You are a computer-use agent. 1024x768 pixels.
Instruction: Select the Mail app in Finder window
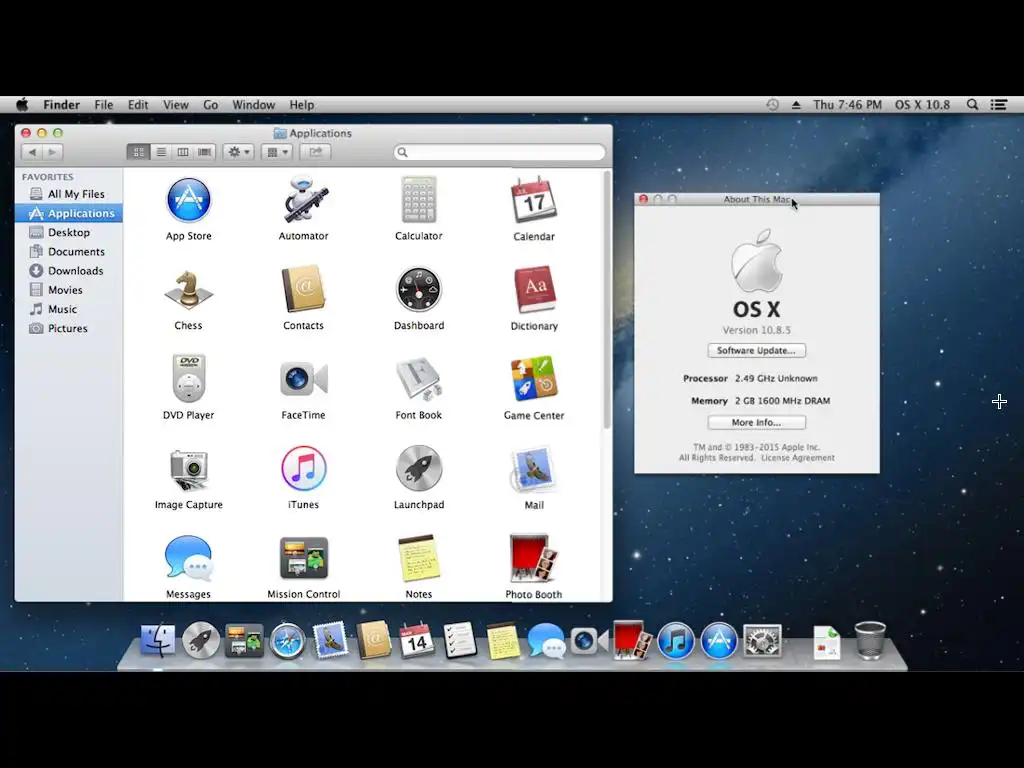(534, 469)
